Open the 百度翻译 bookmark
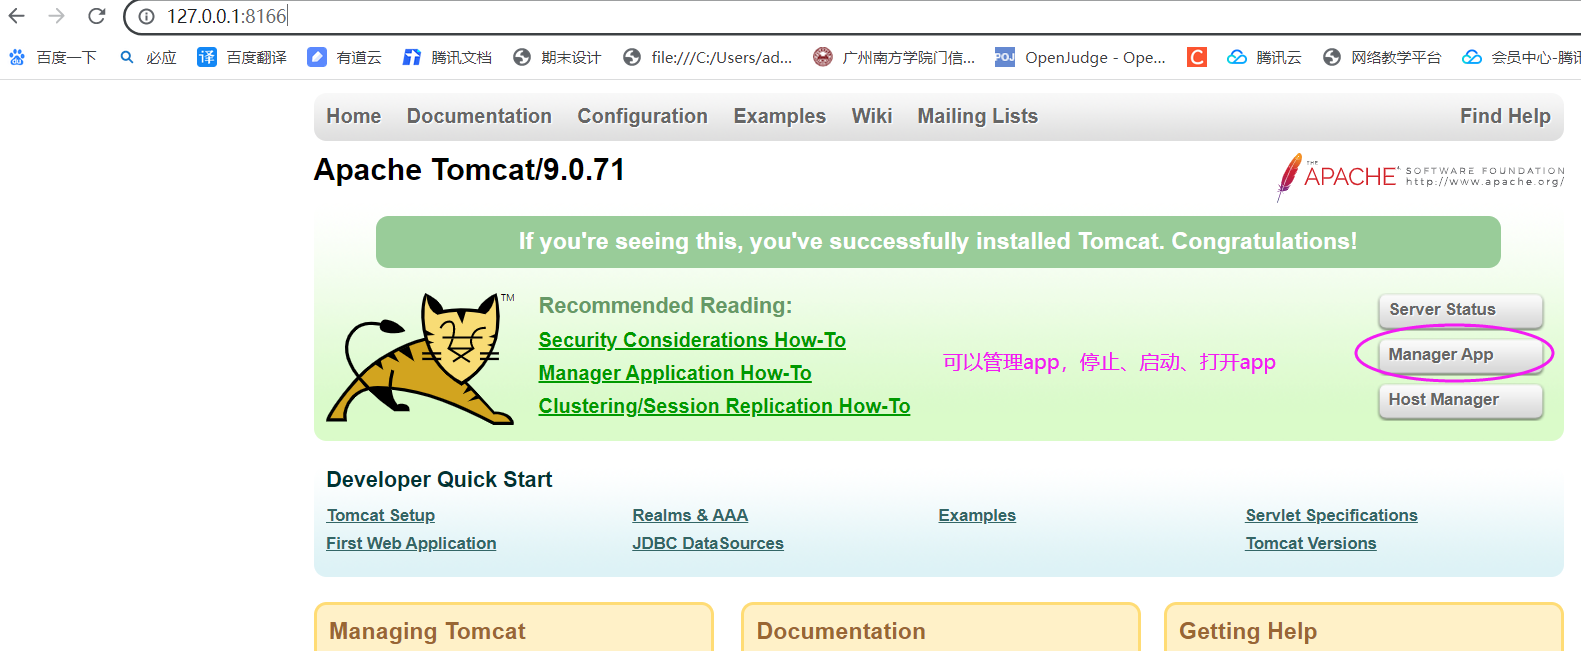This screenshot has height=651, width=1581. pyautogui.click(x=242, y=57)
